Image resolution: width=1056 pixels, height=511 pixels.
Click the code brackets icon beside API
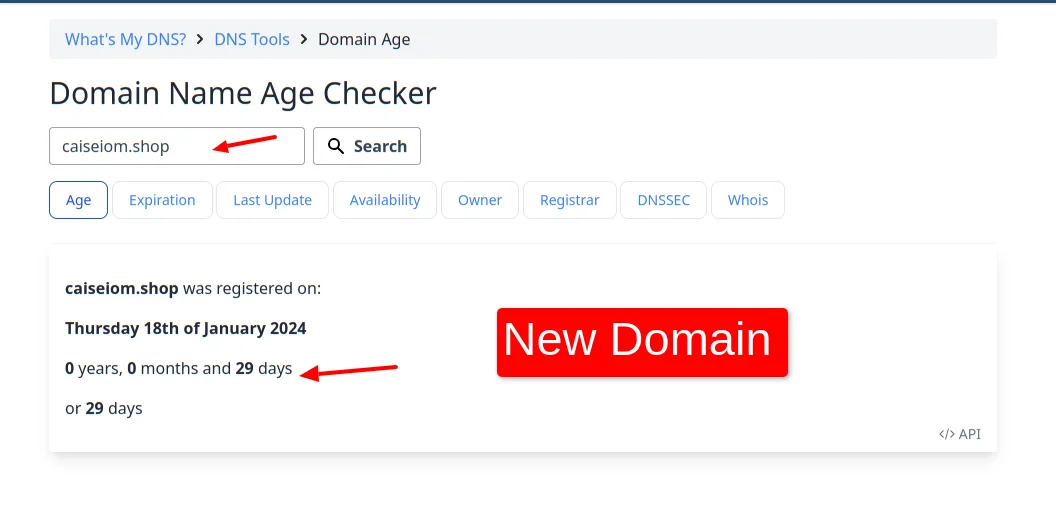pos(946,434)
